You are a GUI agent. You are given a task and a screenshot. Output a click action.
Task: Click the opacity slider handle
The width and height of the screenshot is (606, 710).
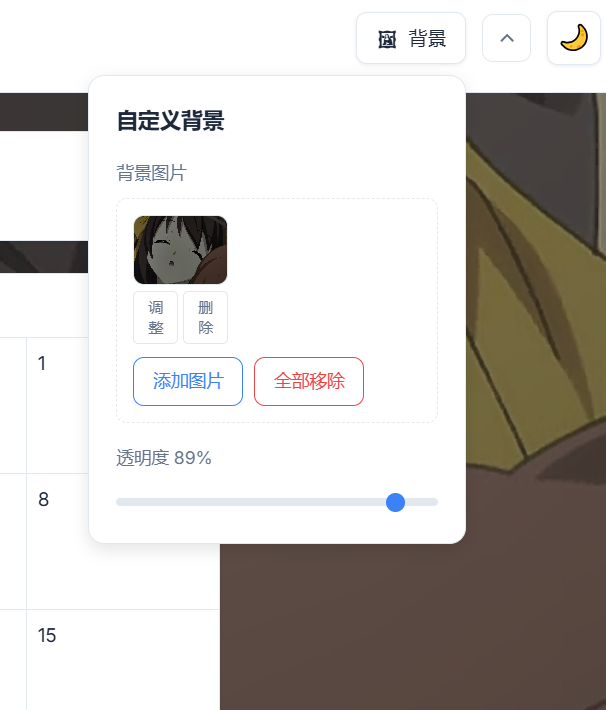click(395, 502)
